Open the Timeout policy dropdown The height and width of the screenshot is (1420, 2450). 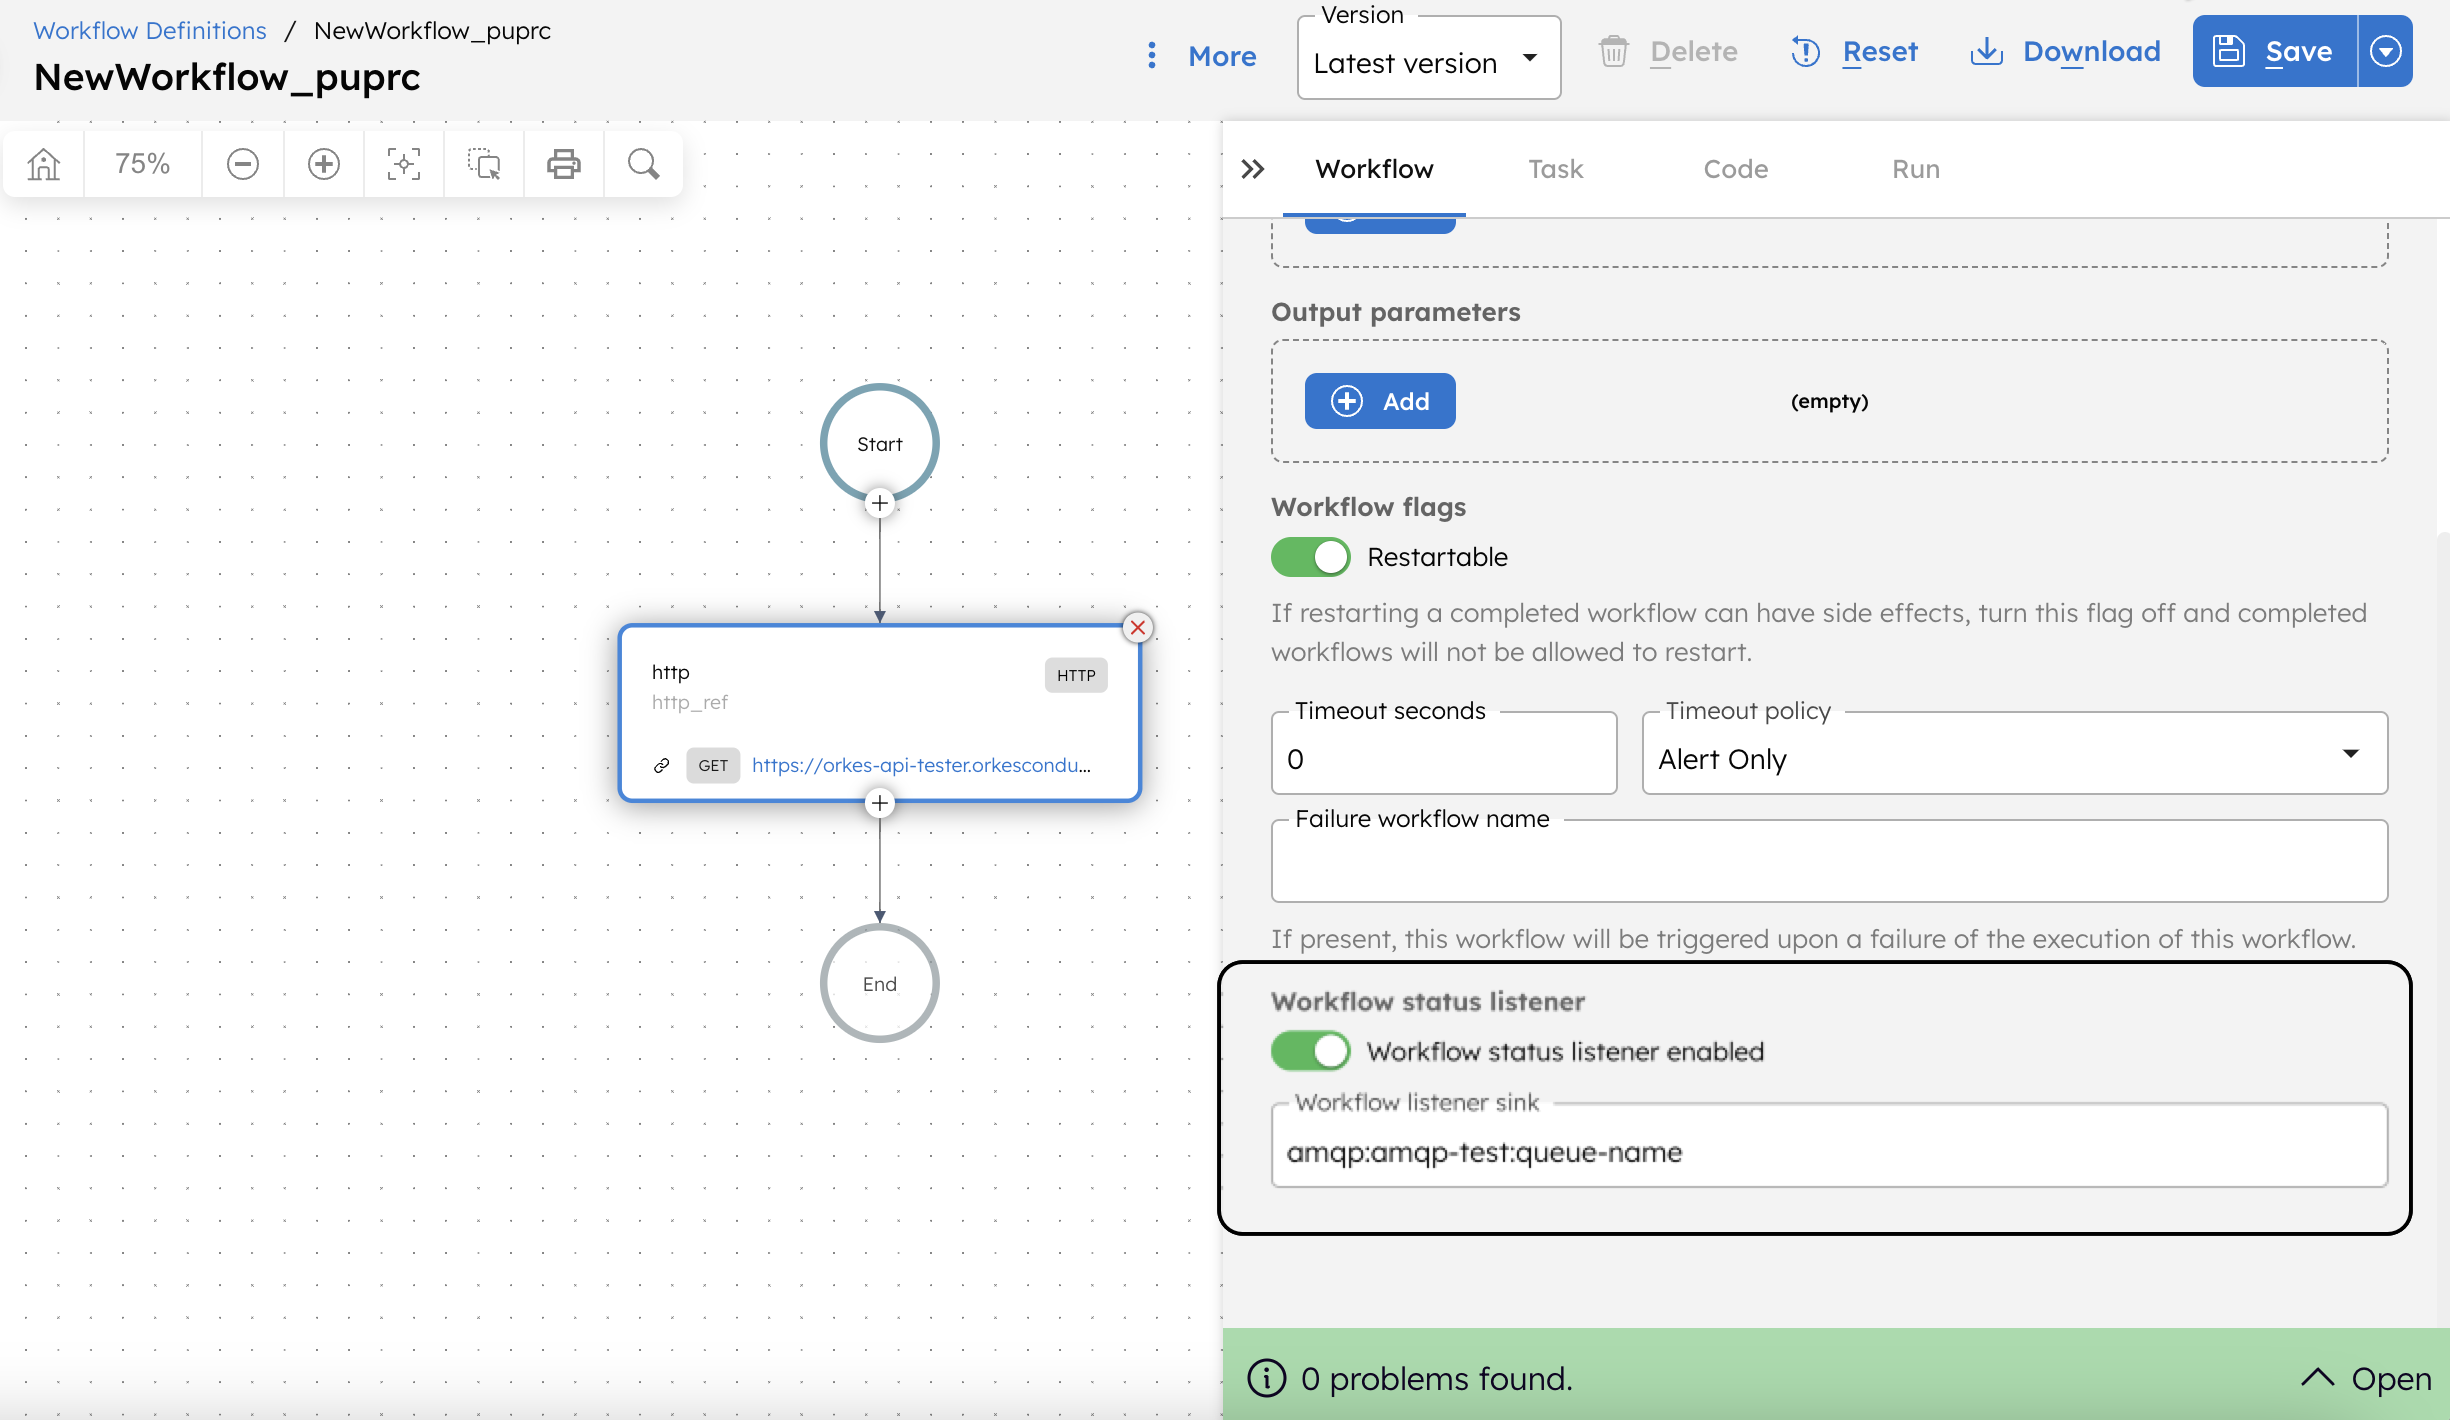[2015, 755]
